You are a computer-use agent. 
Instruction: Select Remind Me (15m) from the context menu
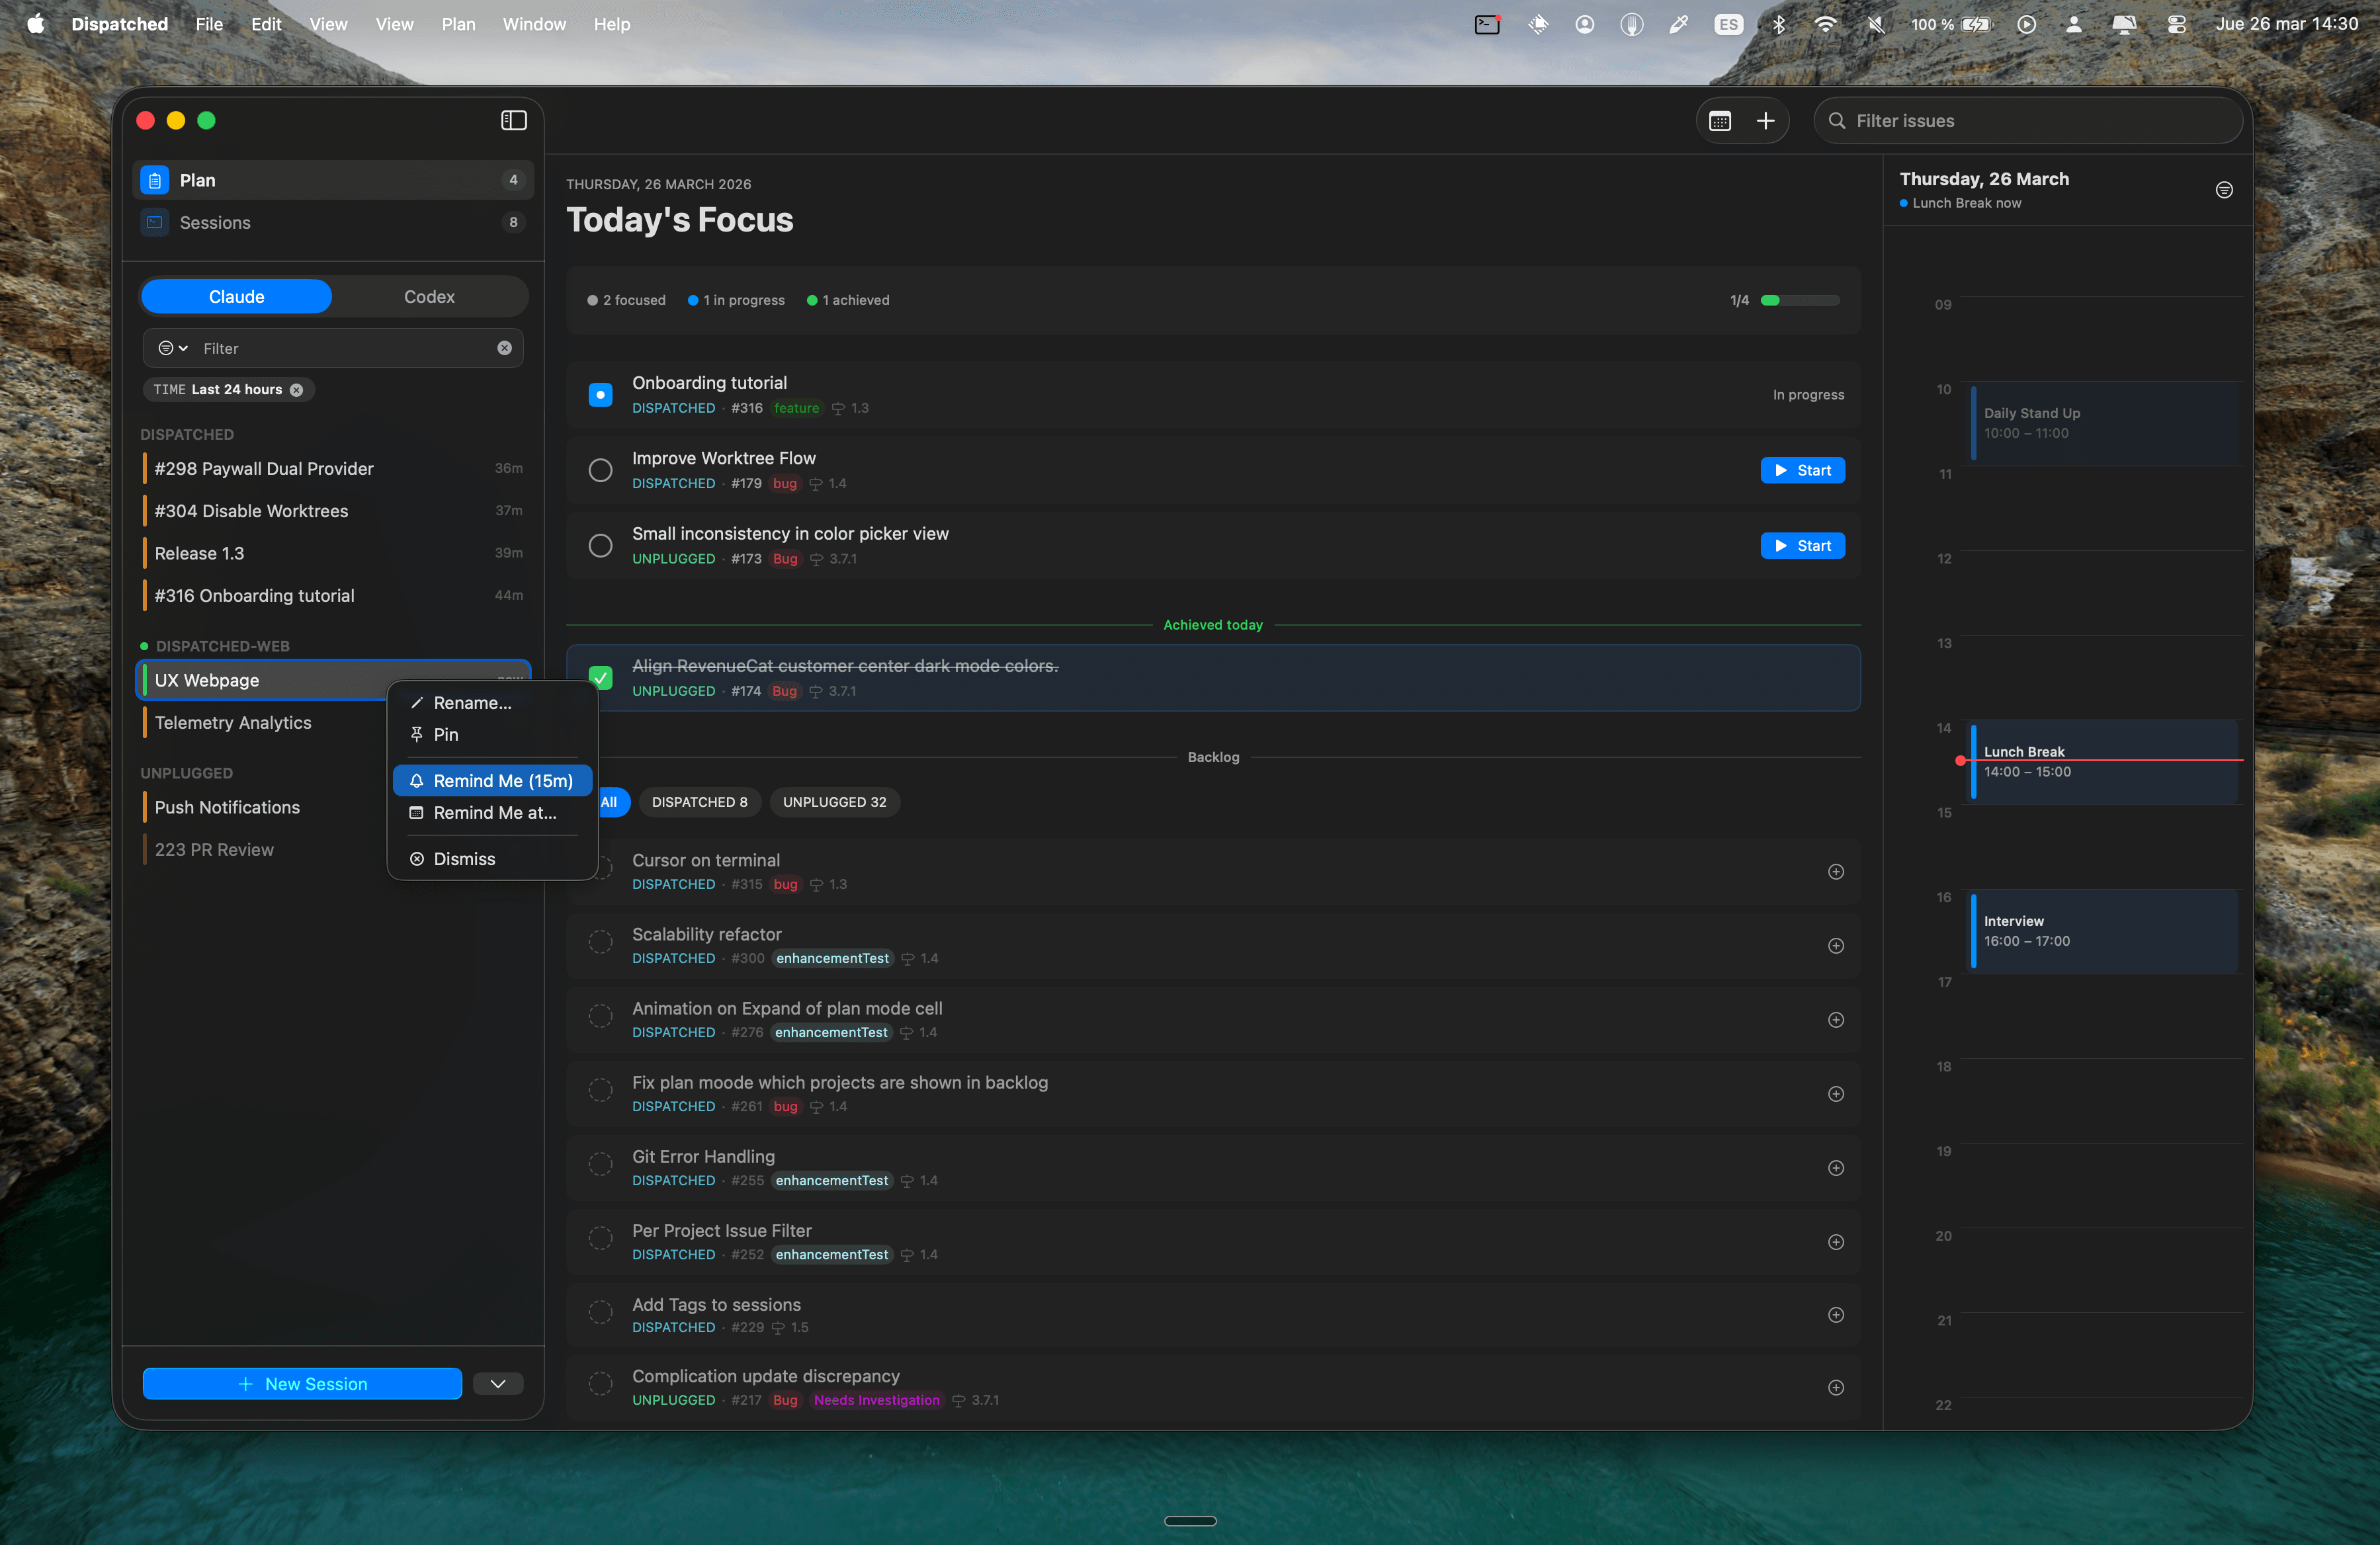(492, 780)
